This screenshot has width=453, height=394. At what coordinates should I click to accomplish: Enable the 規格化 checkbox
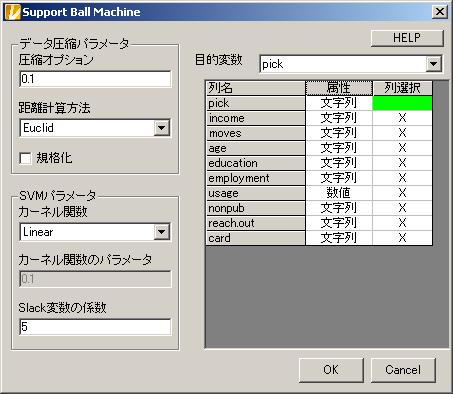pyautogui.click(x=25, y=158)
